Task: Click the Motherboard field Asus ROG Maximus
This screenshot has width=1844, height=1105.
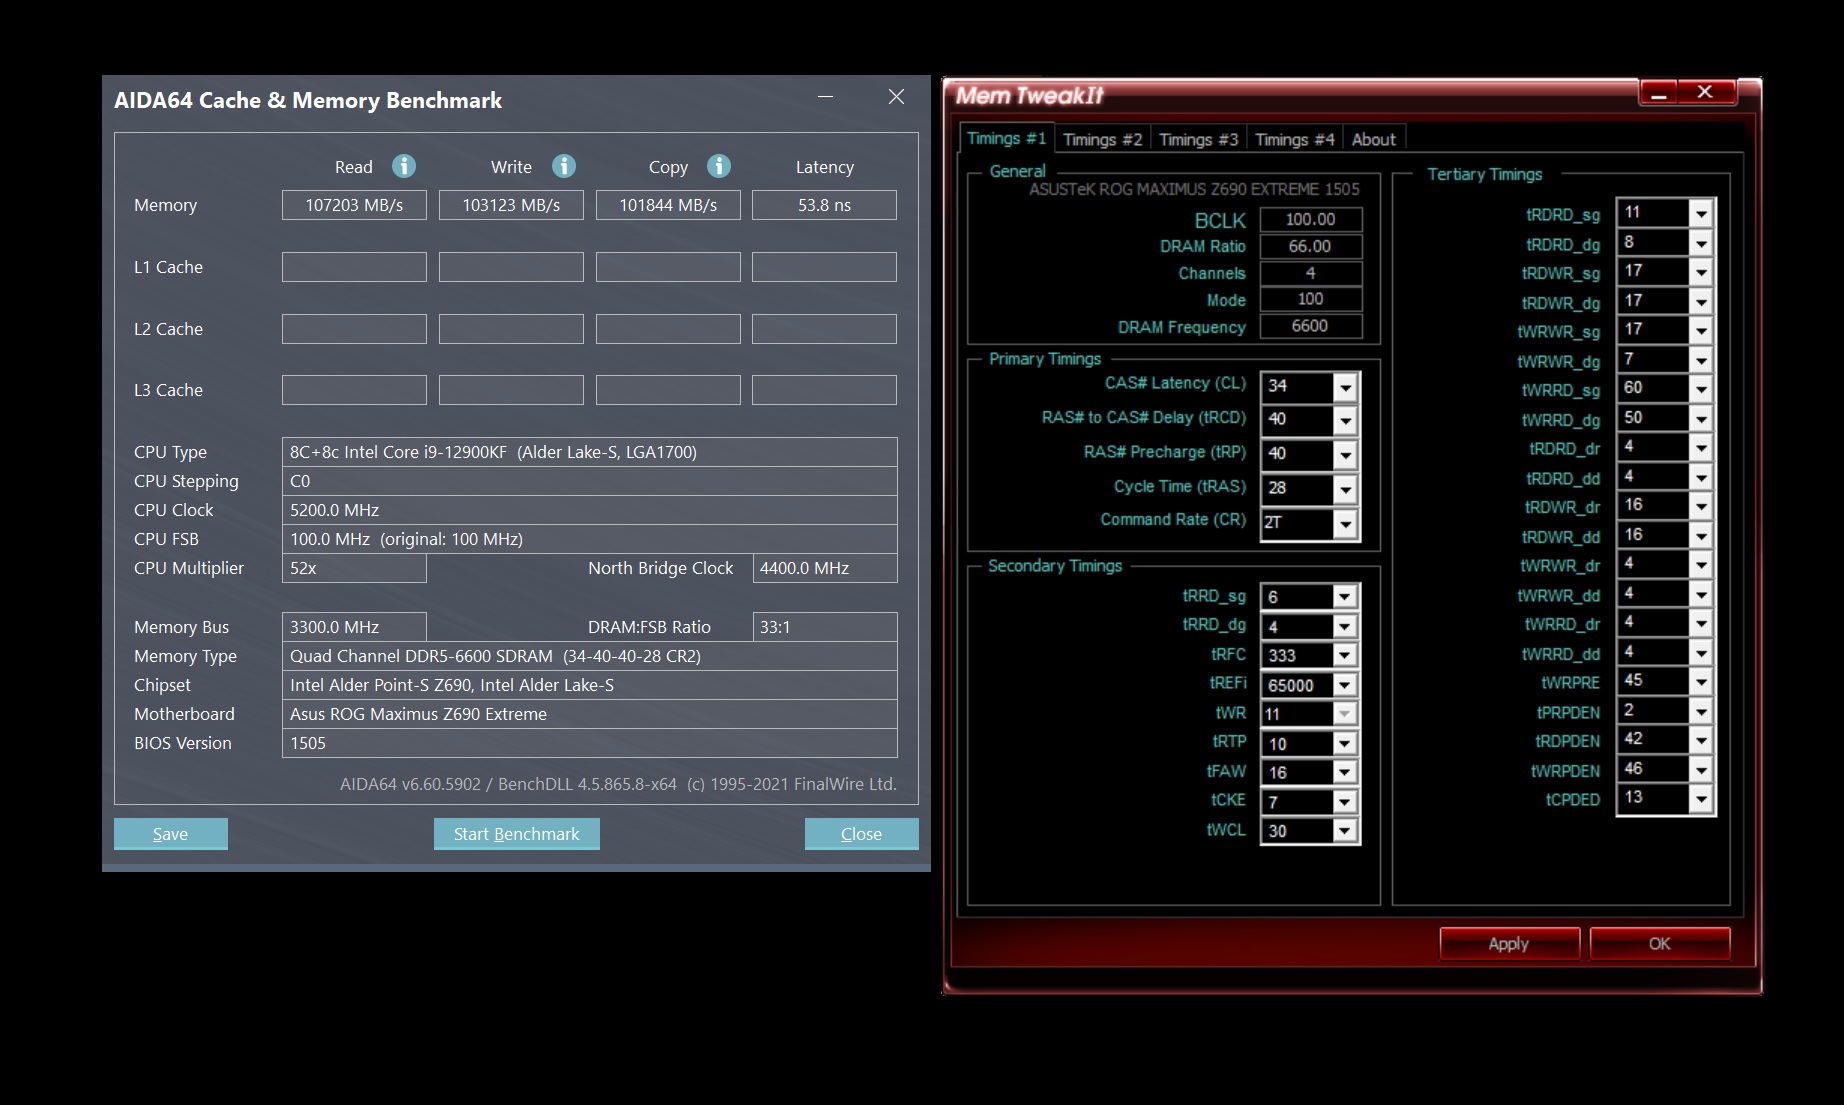Action: point(590,714)
